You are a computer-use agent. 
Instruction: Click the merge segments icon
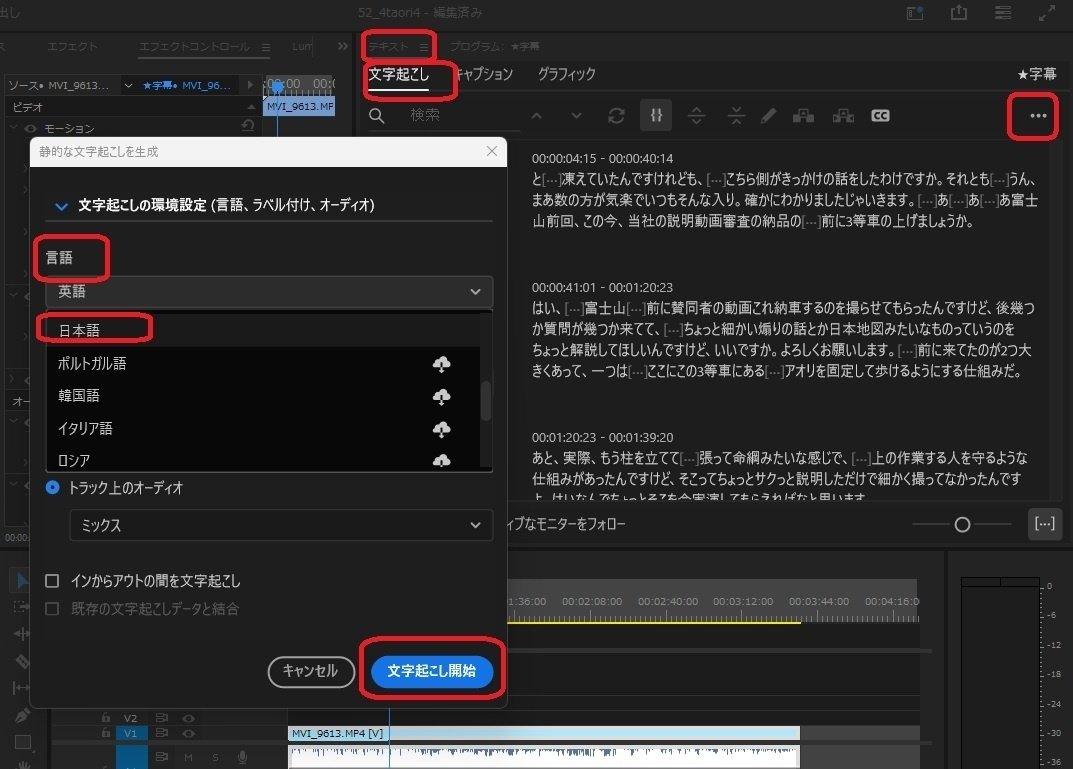click(736, 116)
